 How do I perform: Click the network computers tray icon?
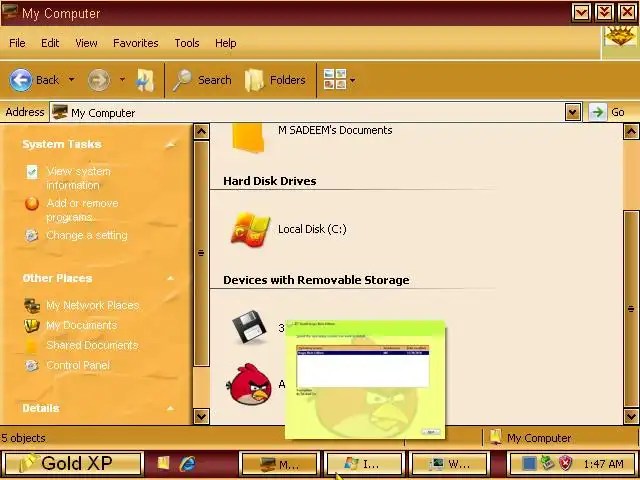coord(547,462)
